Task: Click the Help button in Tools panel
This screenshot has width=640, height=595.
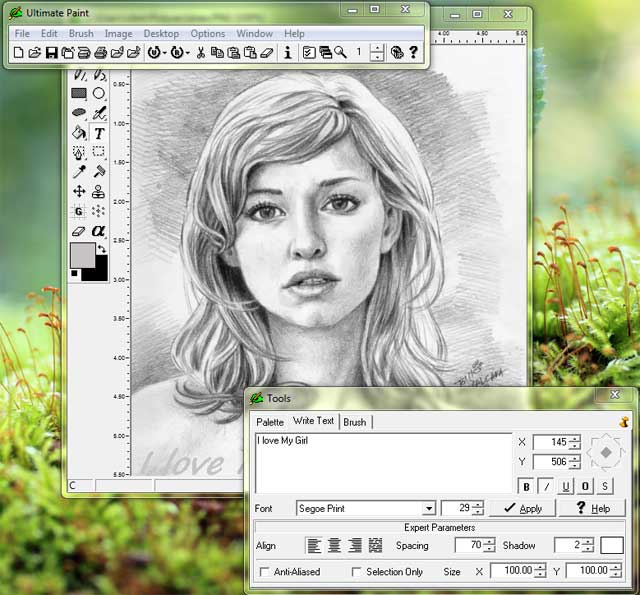Action: (592, 508)
